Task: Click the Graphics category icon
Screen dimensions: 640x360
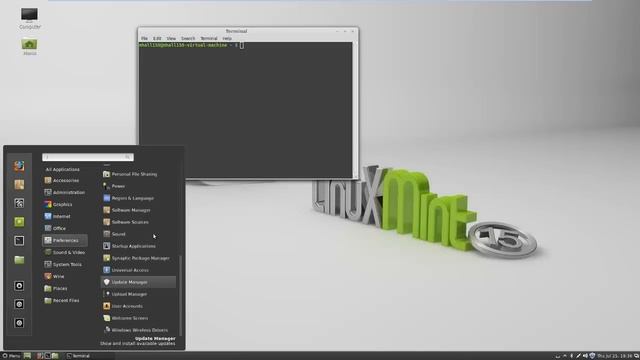Action: click(x=48, y=204)
